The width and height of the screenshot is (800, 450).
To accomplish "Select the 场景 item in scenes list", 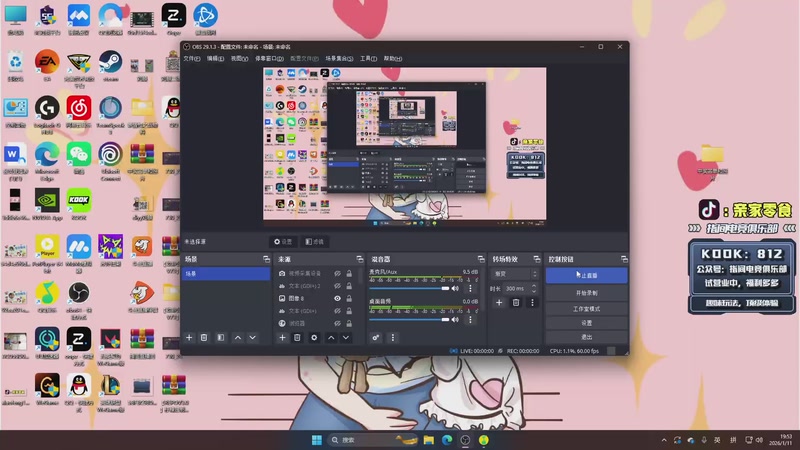I will [226, 274].
